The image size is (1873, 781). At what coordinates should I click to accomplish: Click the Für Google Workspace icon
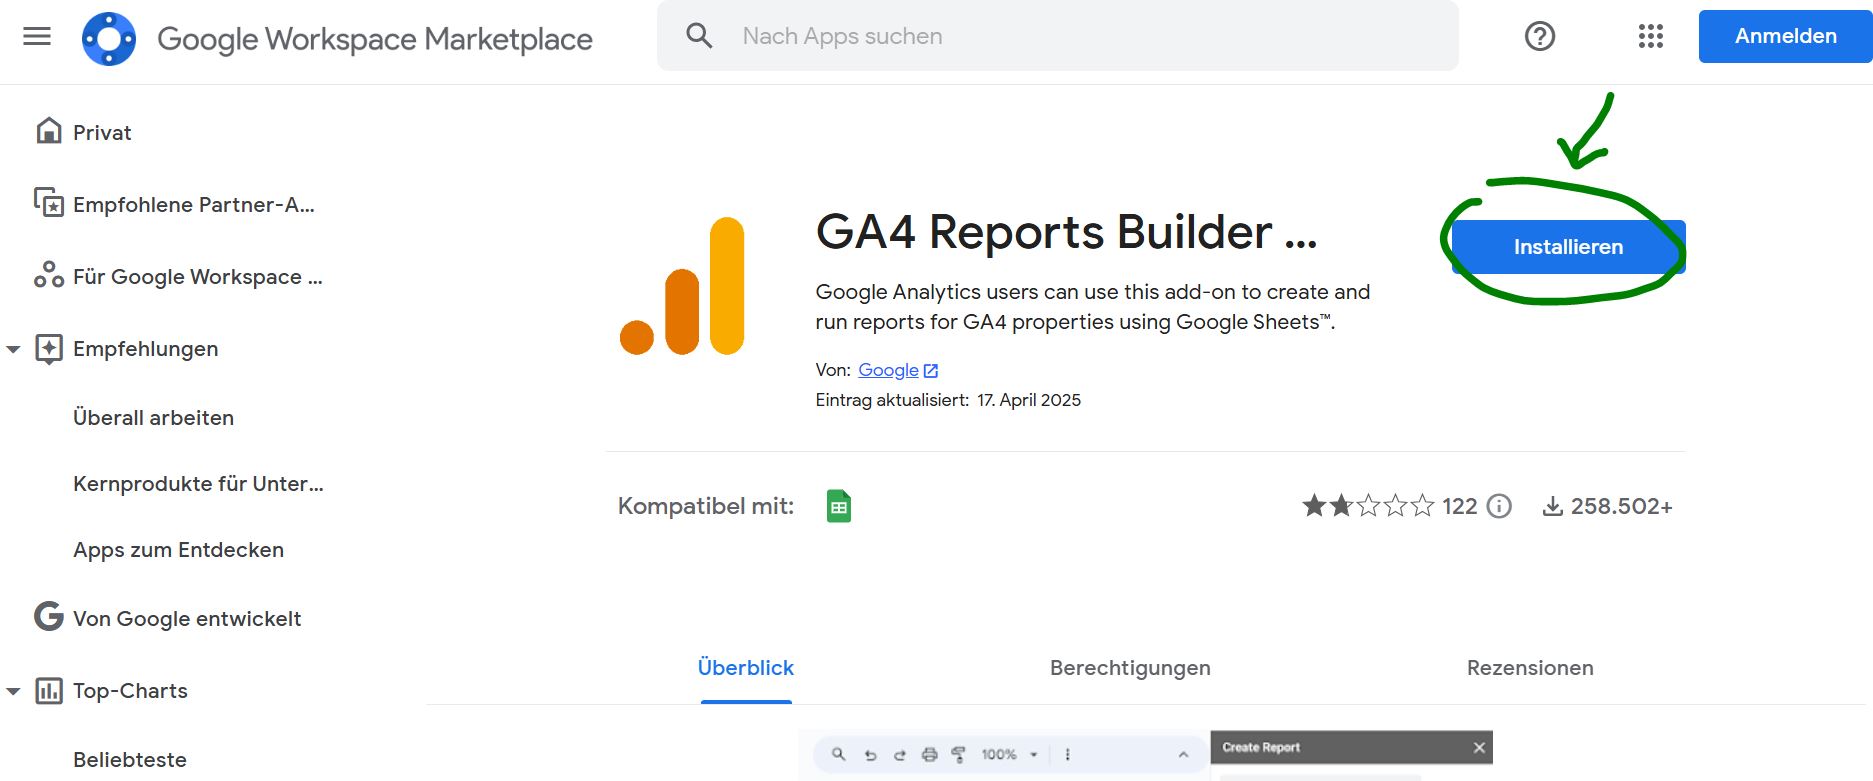point(49,275)
